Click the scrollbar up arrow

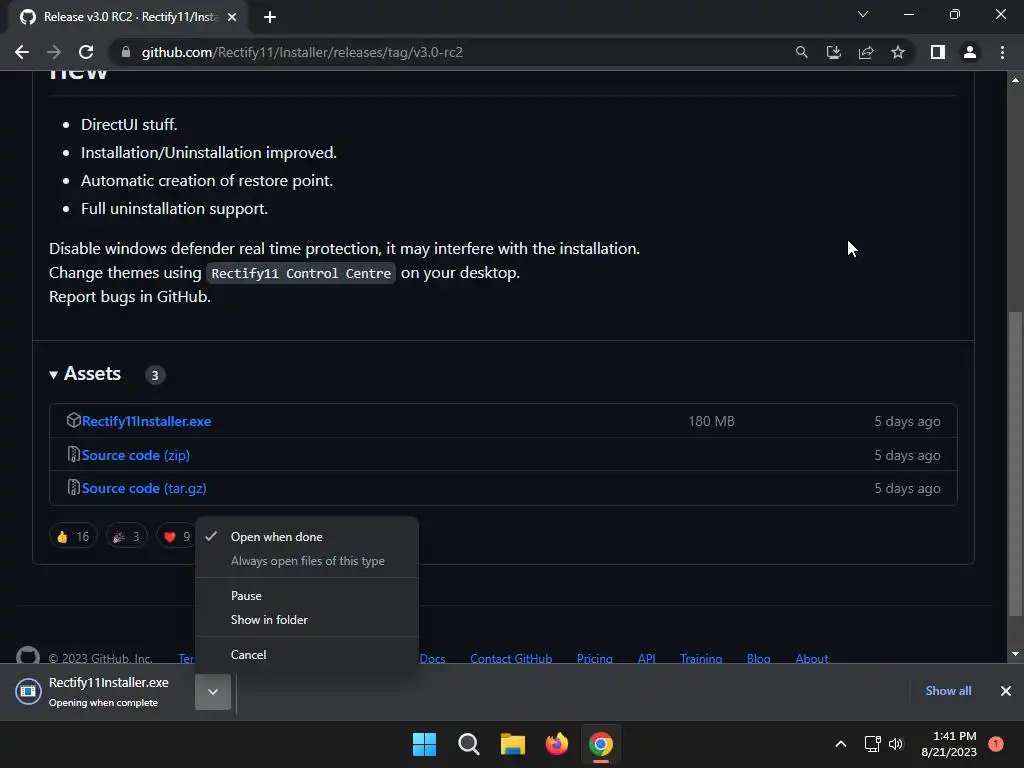(1015, 80)
